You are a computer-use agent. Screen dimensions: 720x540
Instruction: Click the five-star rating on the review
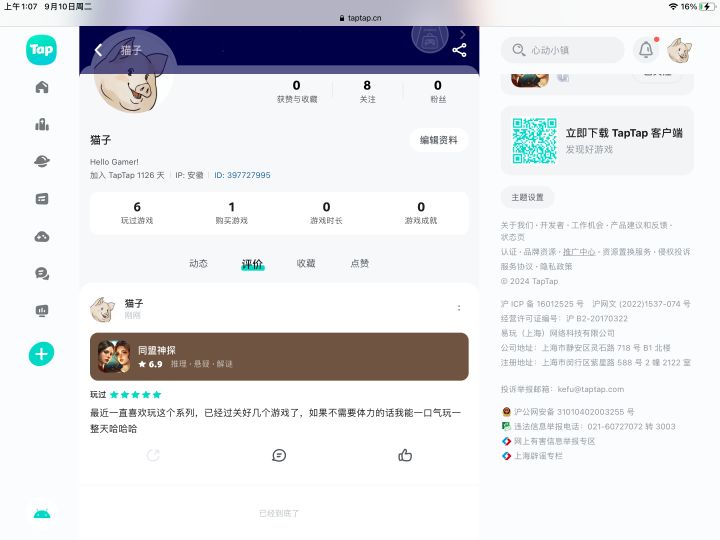[135, 395]
